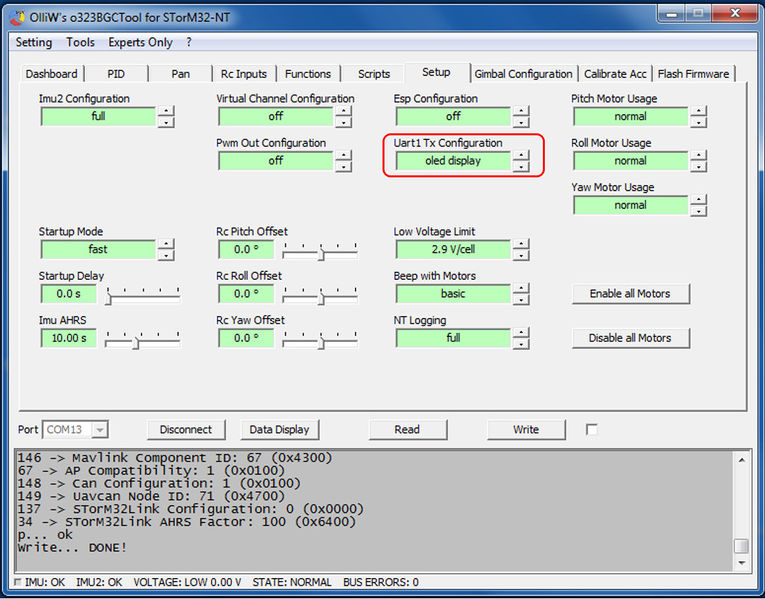Click up arrow for NT Logging

click(x=520, y=332)
